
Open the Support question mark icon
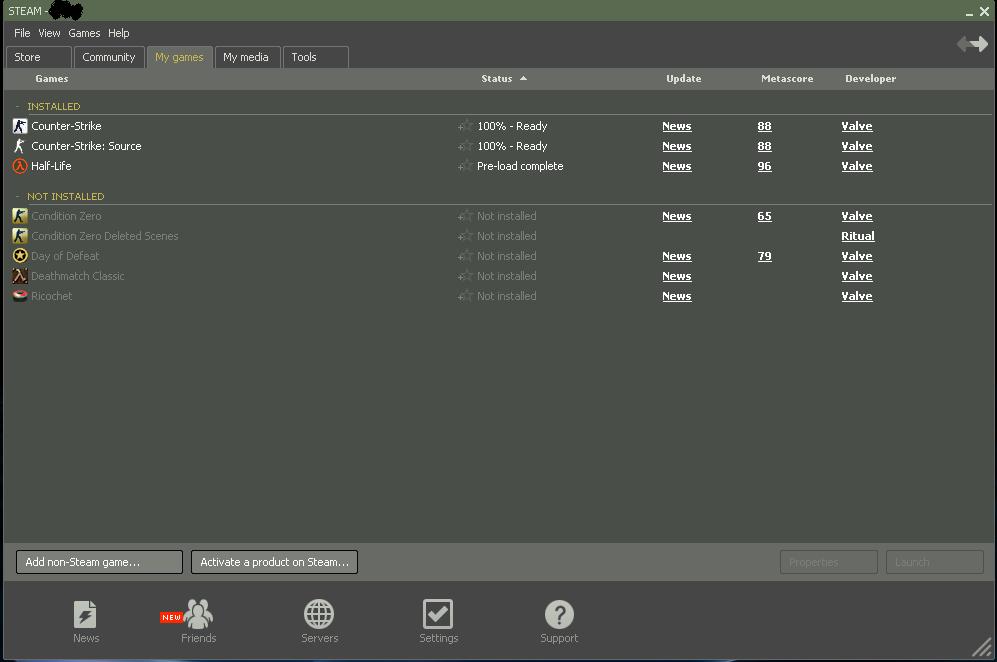pos(560,614)
